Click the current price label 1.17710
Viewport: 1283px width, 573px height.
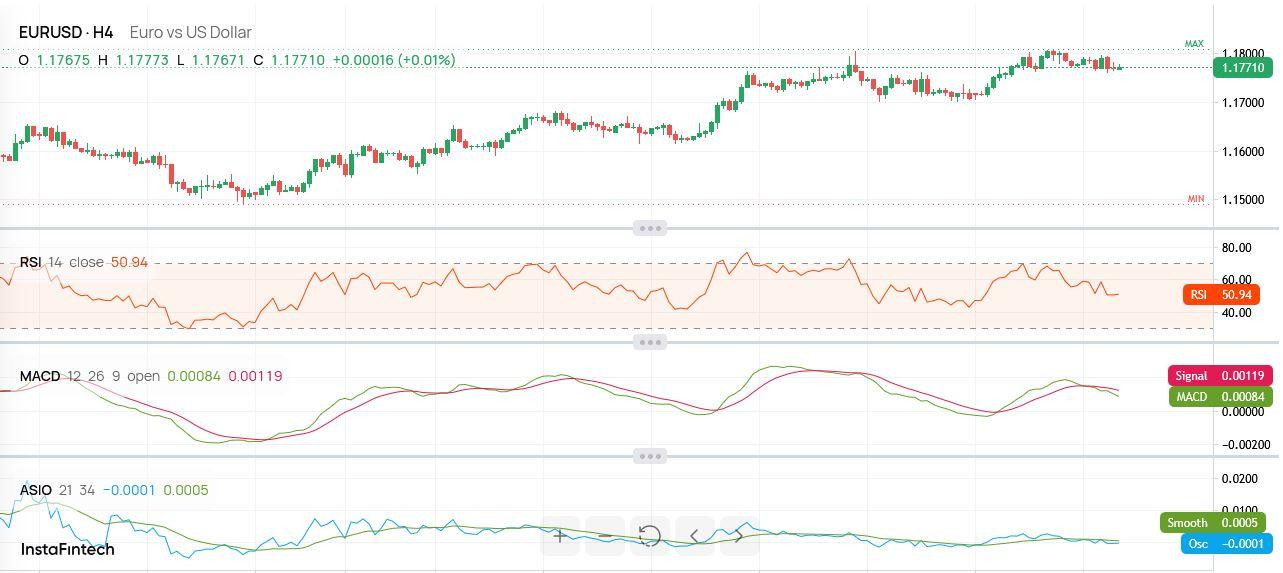click(1242, 68)
